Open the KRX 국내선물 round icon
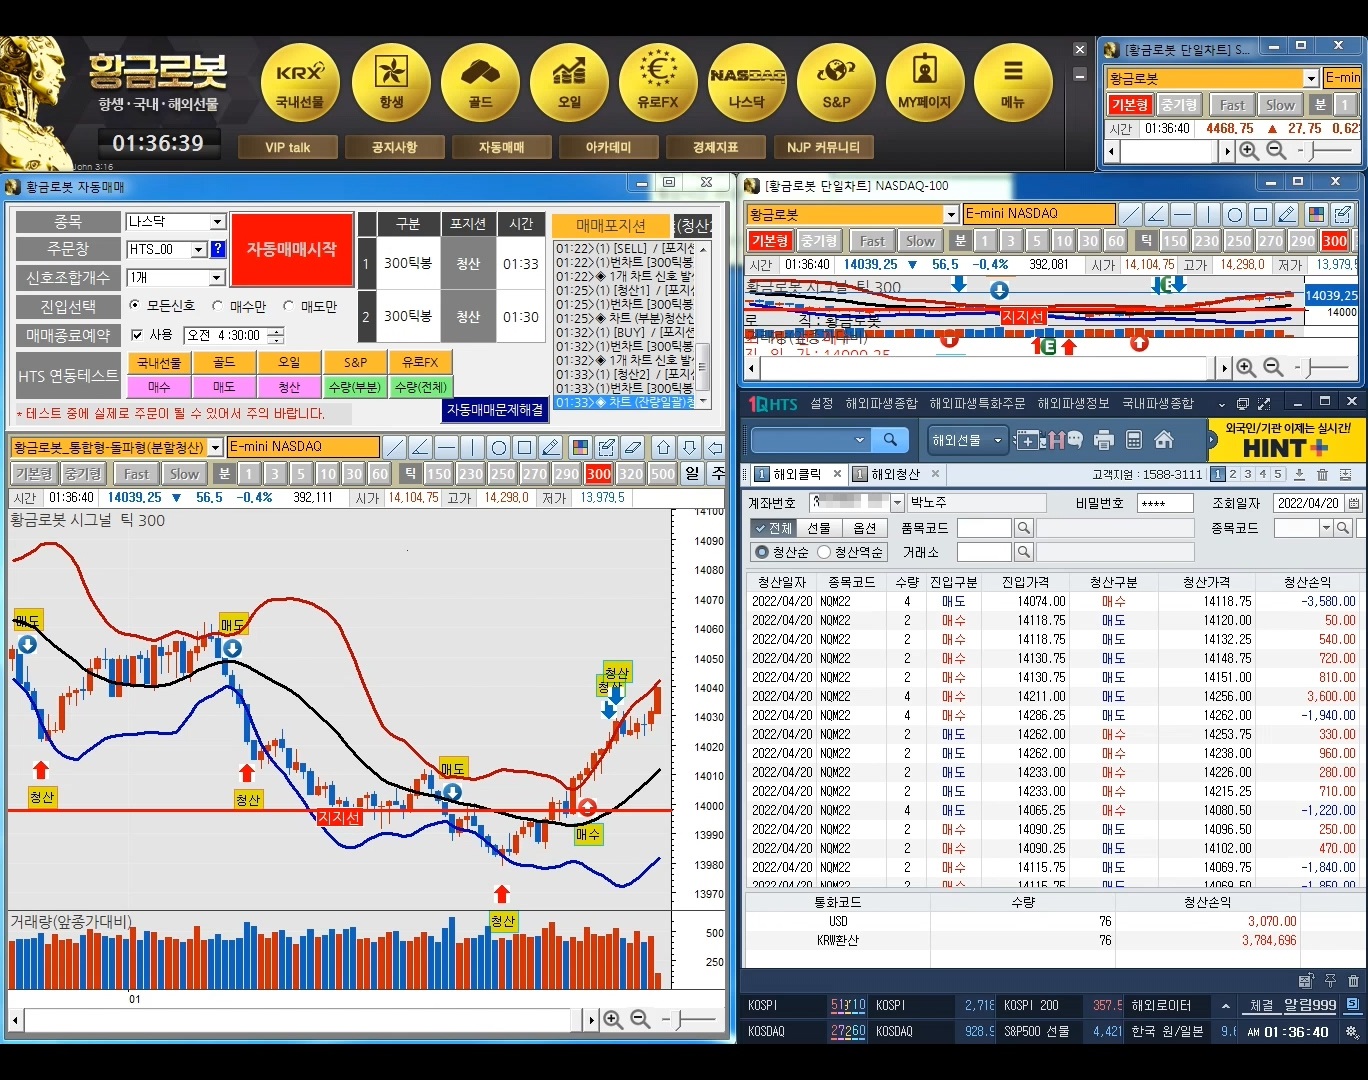1368x1080 pixels. [300, 84]
